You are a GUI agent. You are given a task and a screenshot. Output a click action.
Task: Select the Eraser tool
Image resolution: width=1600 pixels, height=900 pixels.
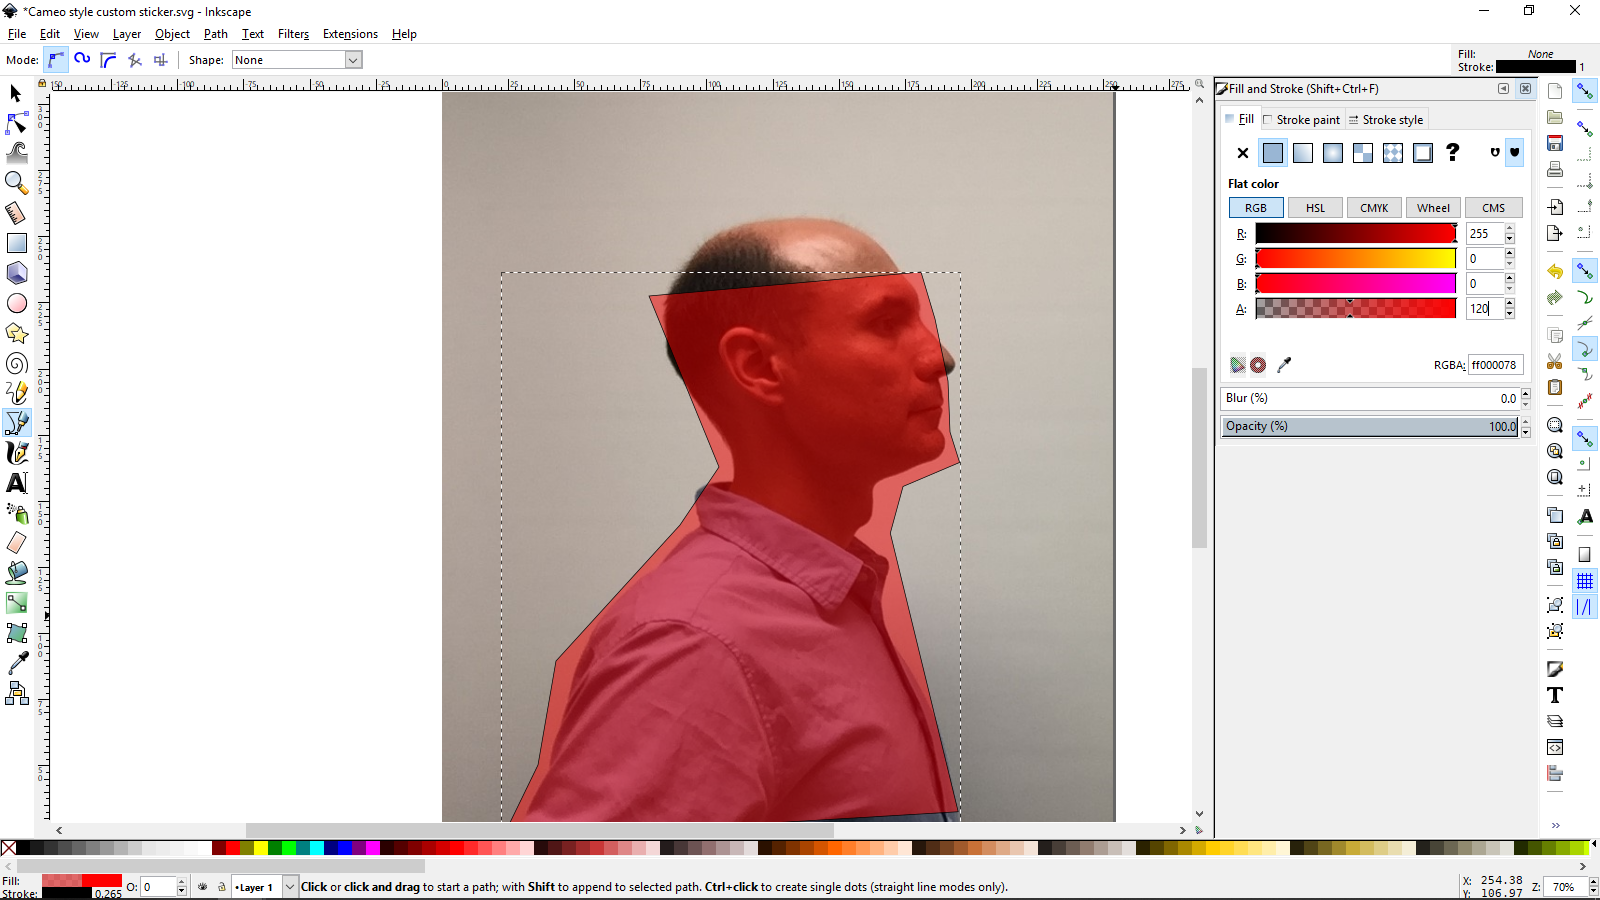click(16, 543)
